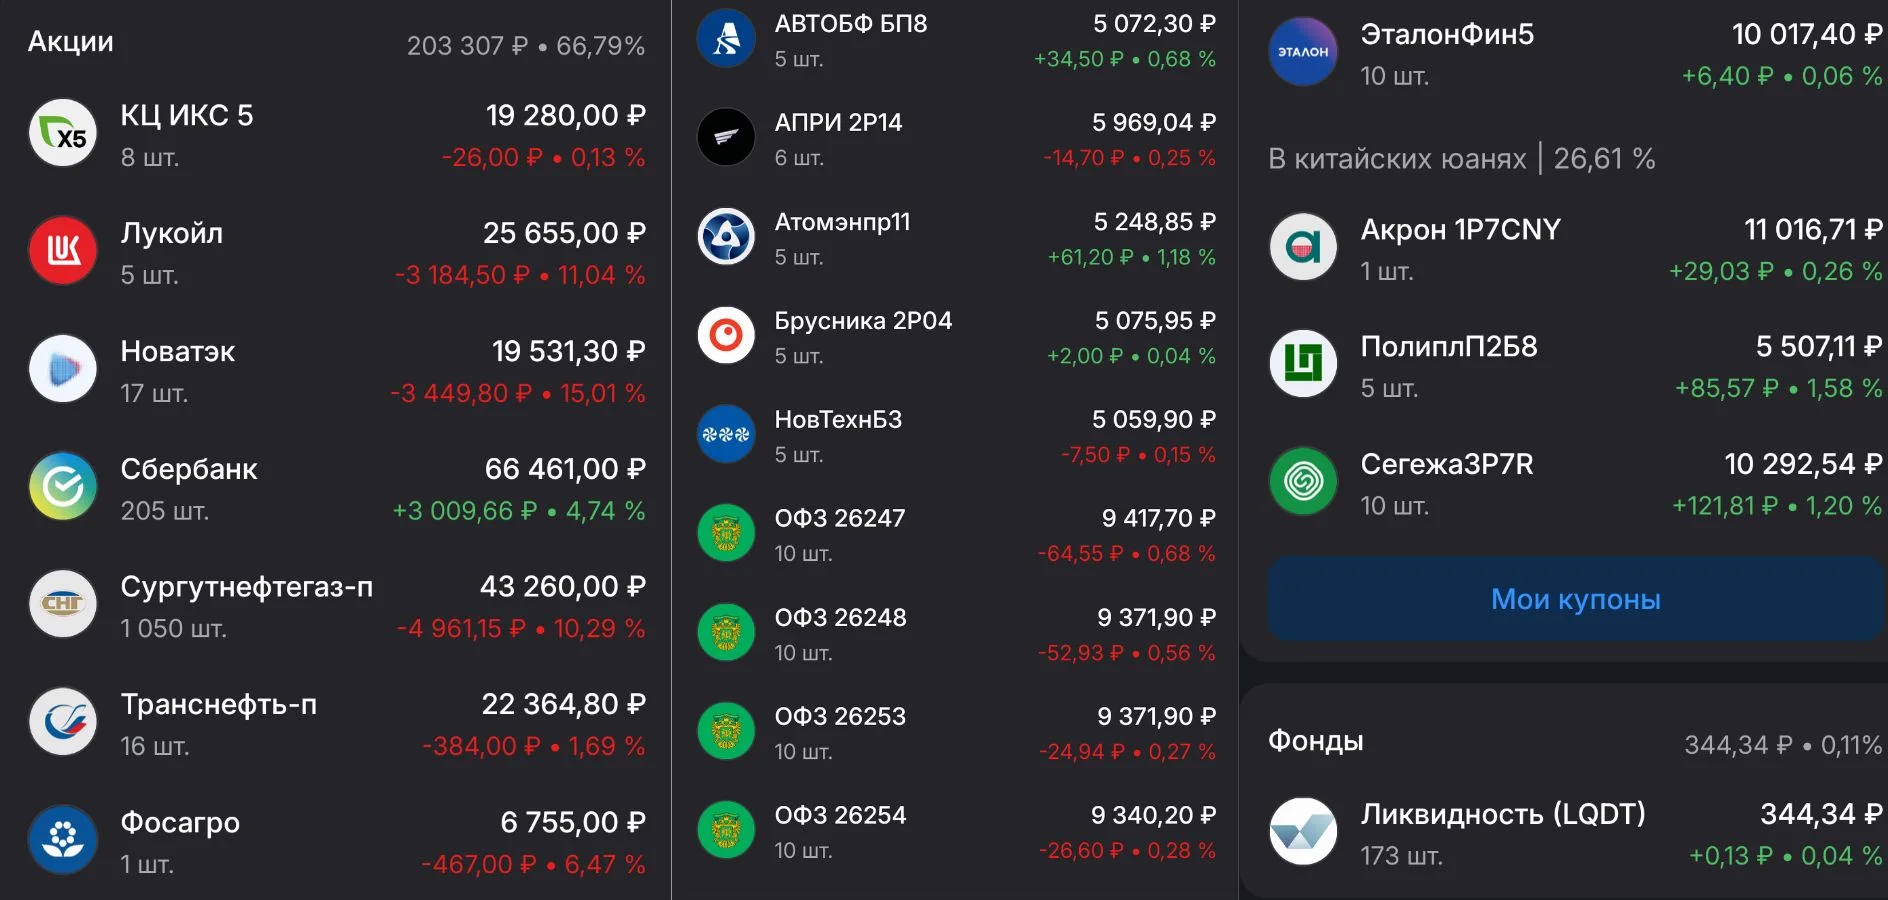
Task: Select the Surgutneftegaz-p logo icon
Action: coord(63,604)
